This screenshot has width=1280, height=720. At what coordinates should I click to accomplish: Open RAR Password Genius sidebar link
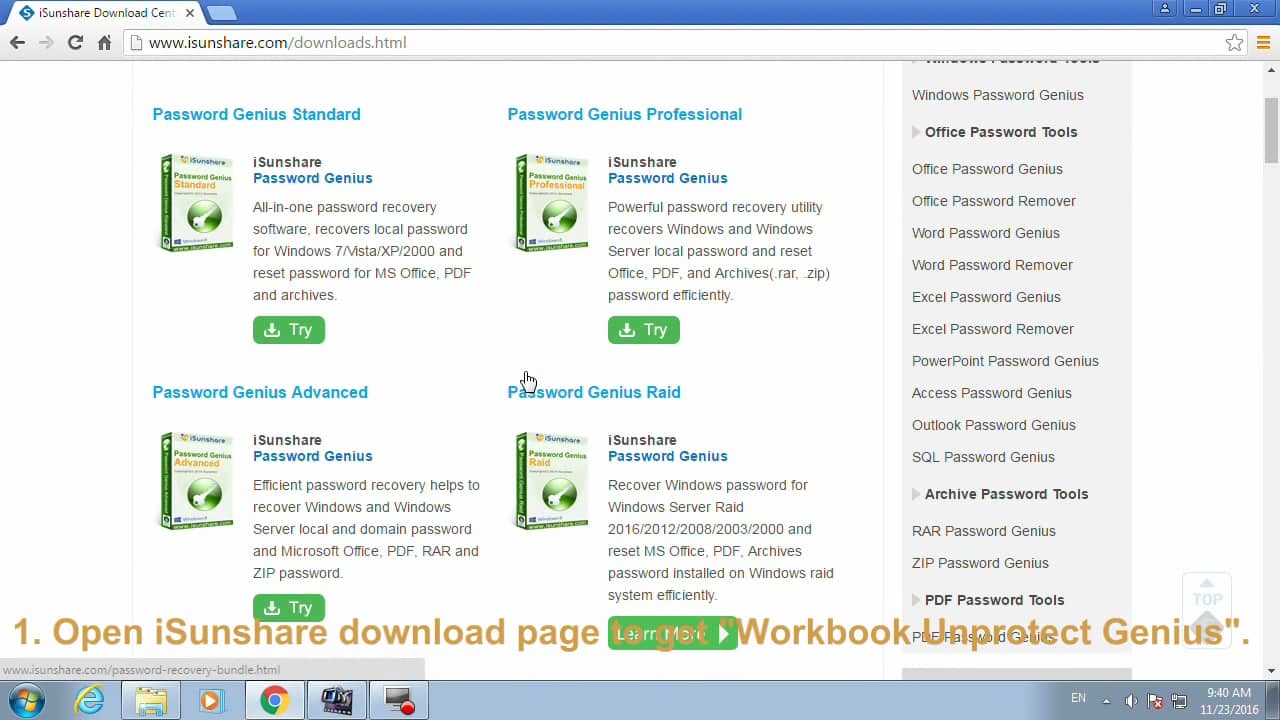click(x=984, y=531)
